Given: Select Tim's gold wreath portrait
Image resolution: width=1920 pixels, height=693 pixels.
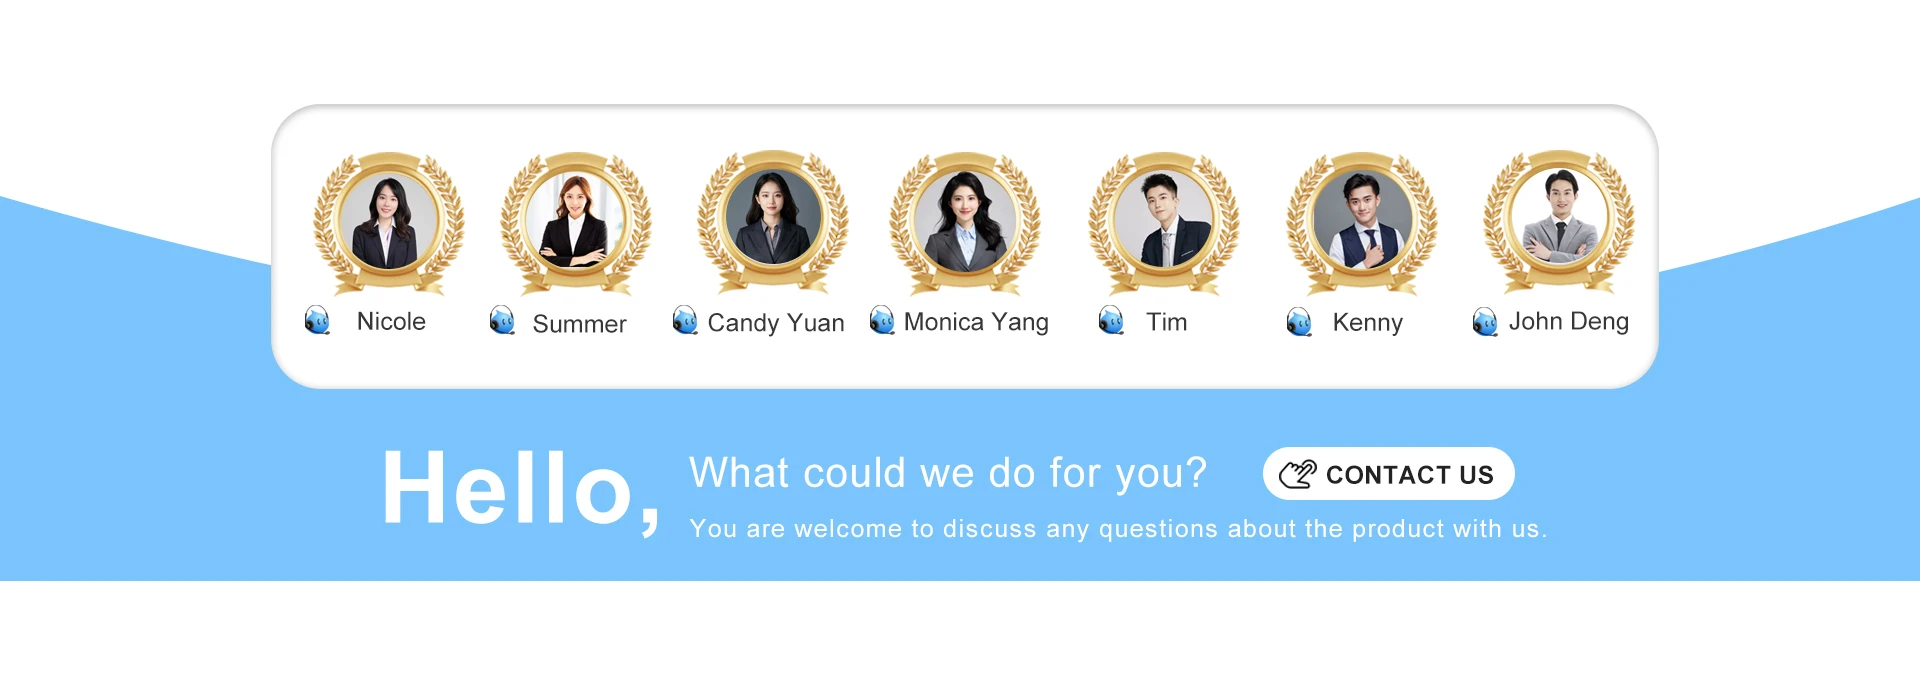Looking at the screenshot, I should [x=1163, y=222].
